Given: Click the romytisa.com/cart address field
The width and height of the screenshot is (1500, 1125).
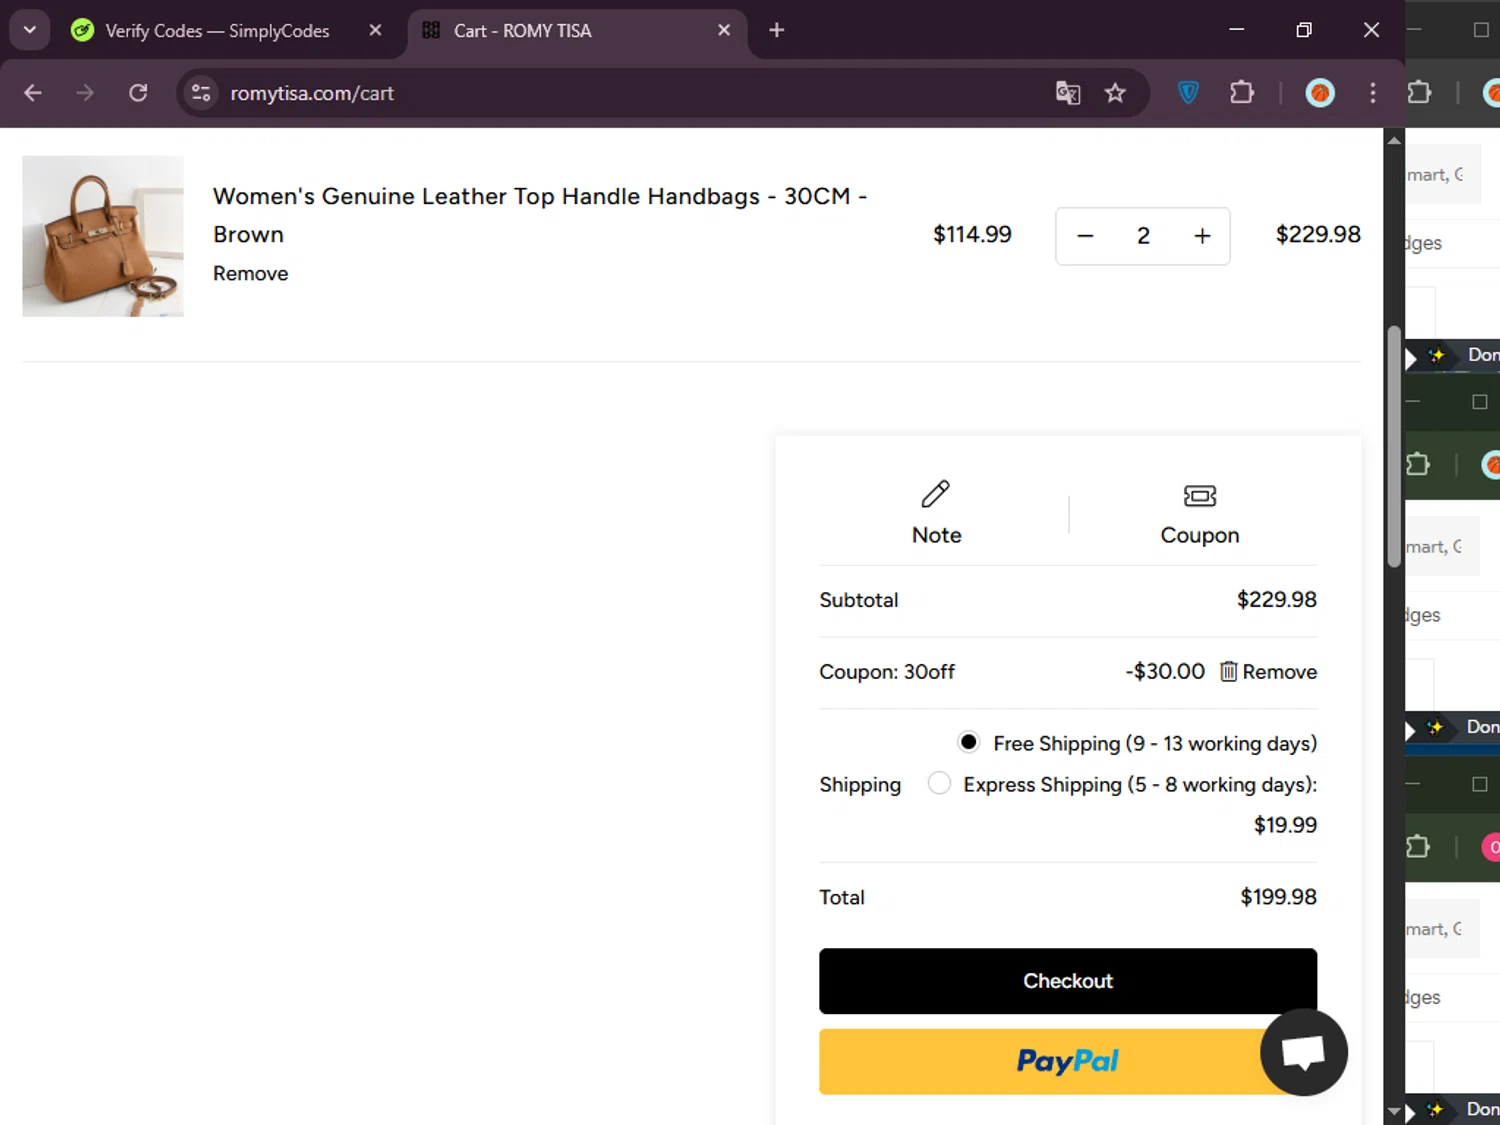Looking at the screenshot, I should [312, 93].
